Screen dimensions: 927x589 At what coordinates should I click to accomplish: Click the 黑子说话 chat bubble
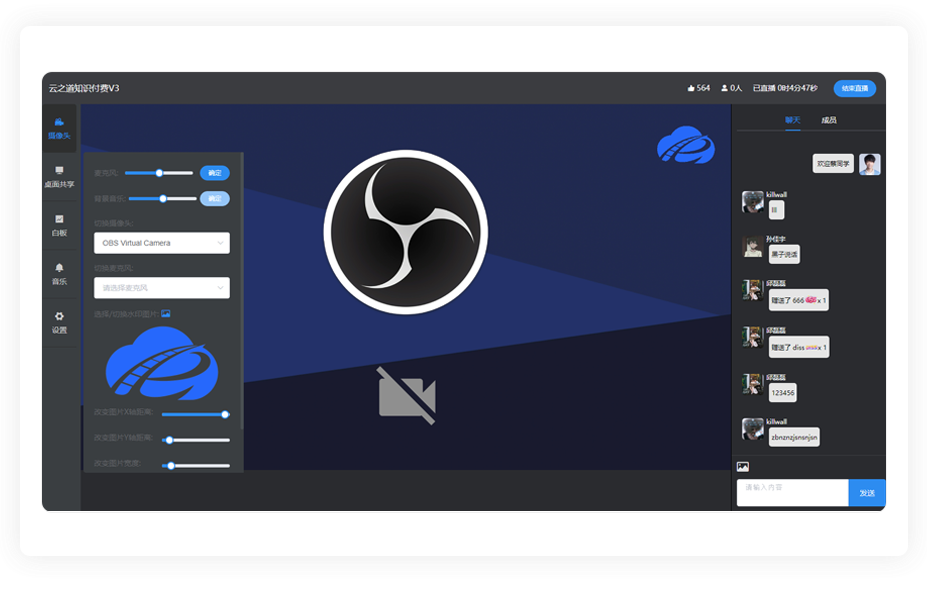[x=784, y=254]
